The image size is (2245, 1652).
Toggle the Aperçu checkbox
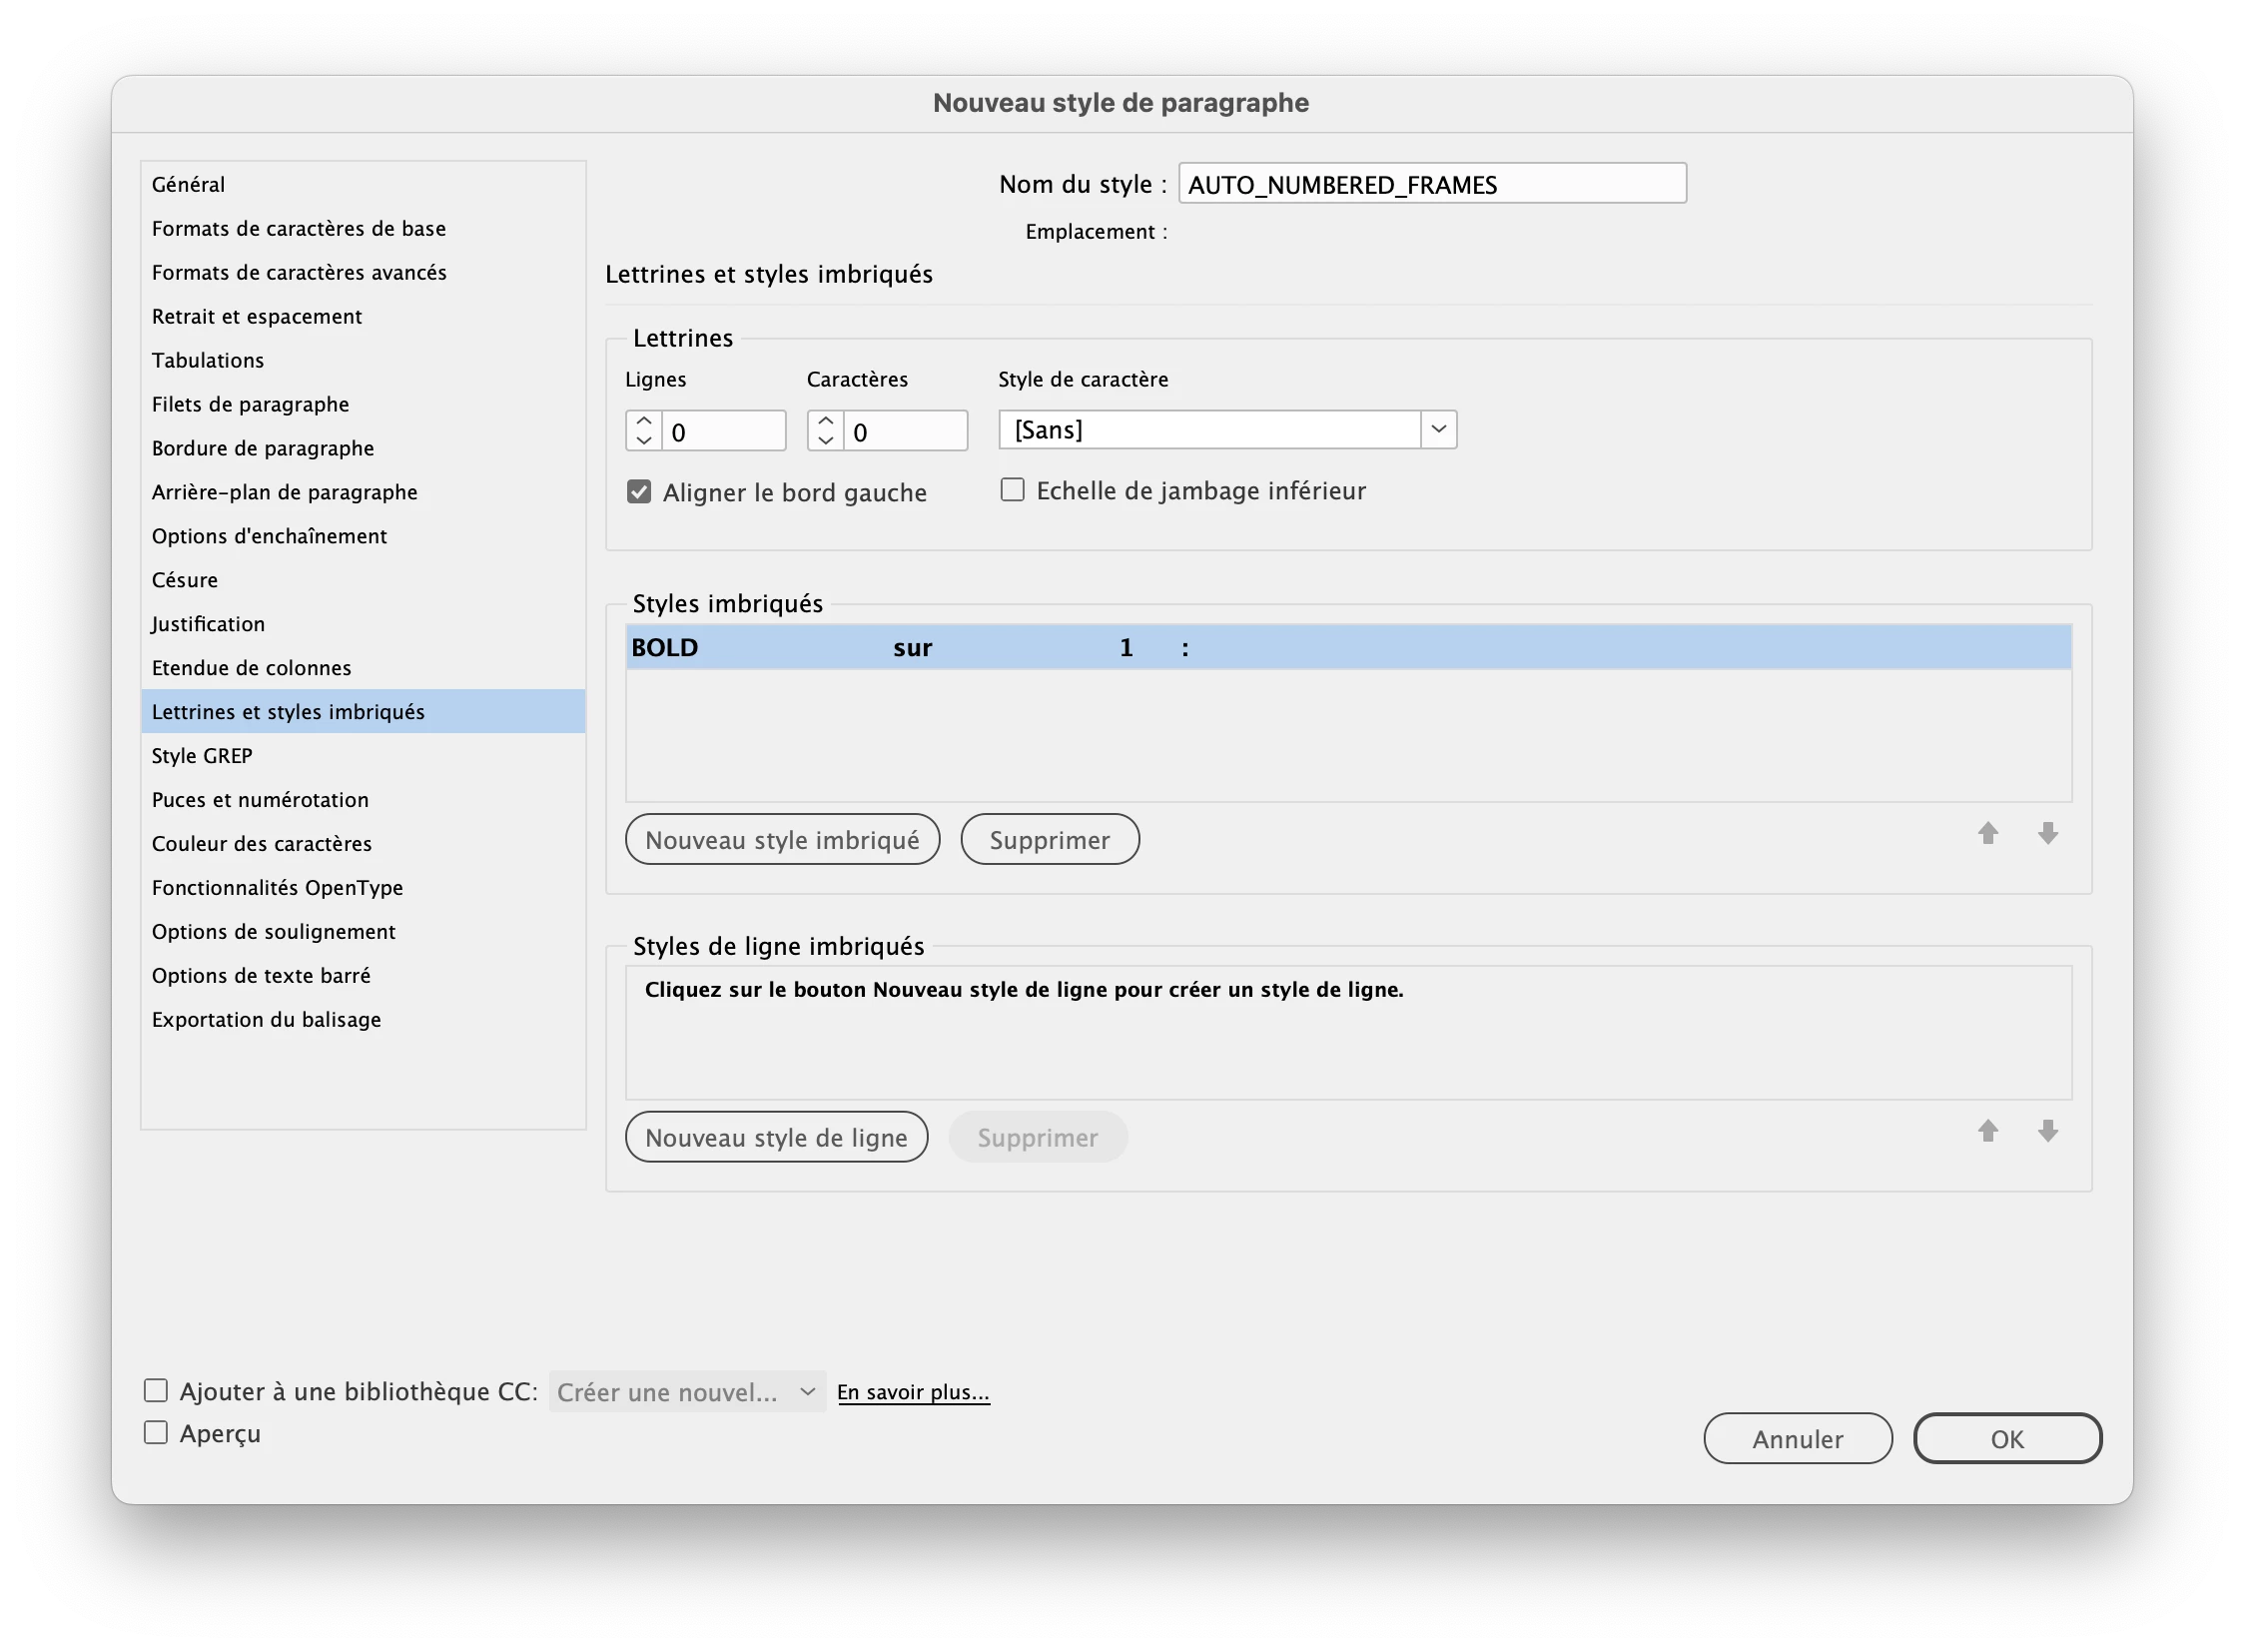(156, 1433)
